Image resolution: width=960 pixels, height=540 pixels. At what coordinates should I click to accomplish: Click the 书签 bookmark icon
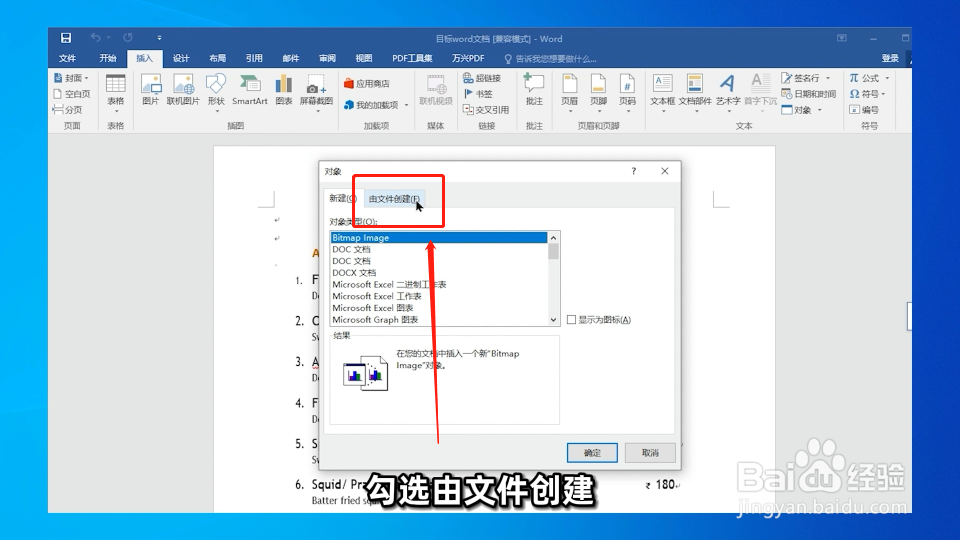[478, 94]
